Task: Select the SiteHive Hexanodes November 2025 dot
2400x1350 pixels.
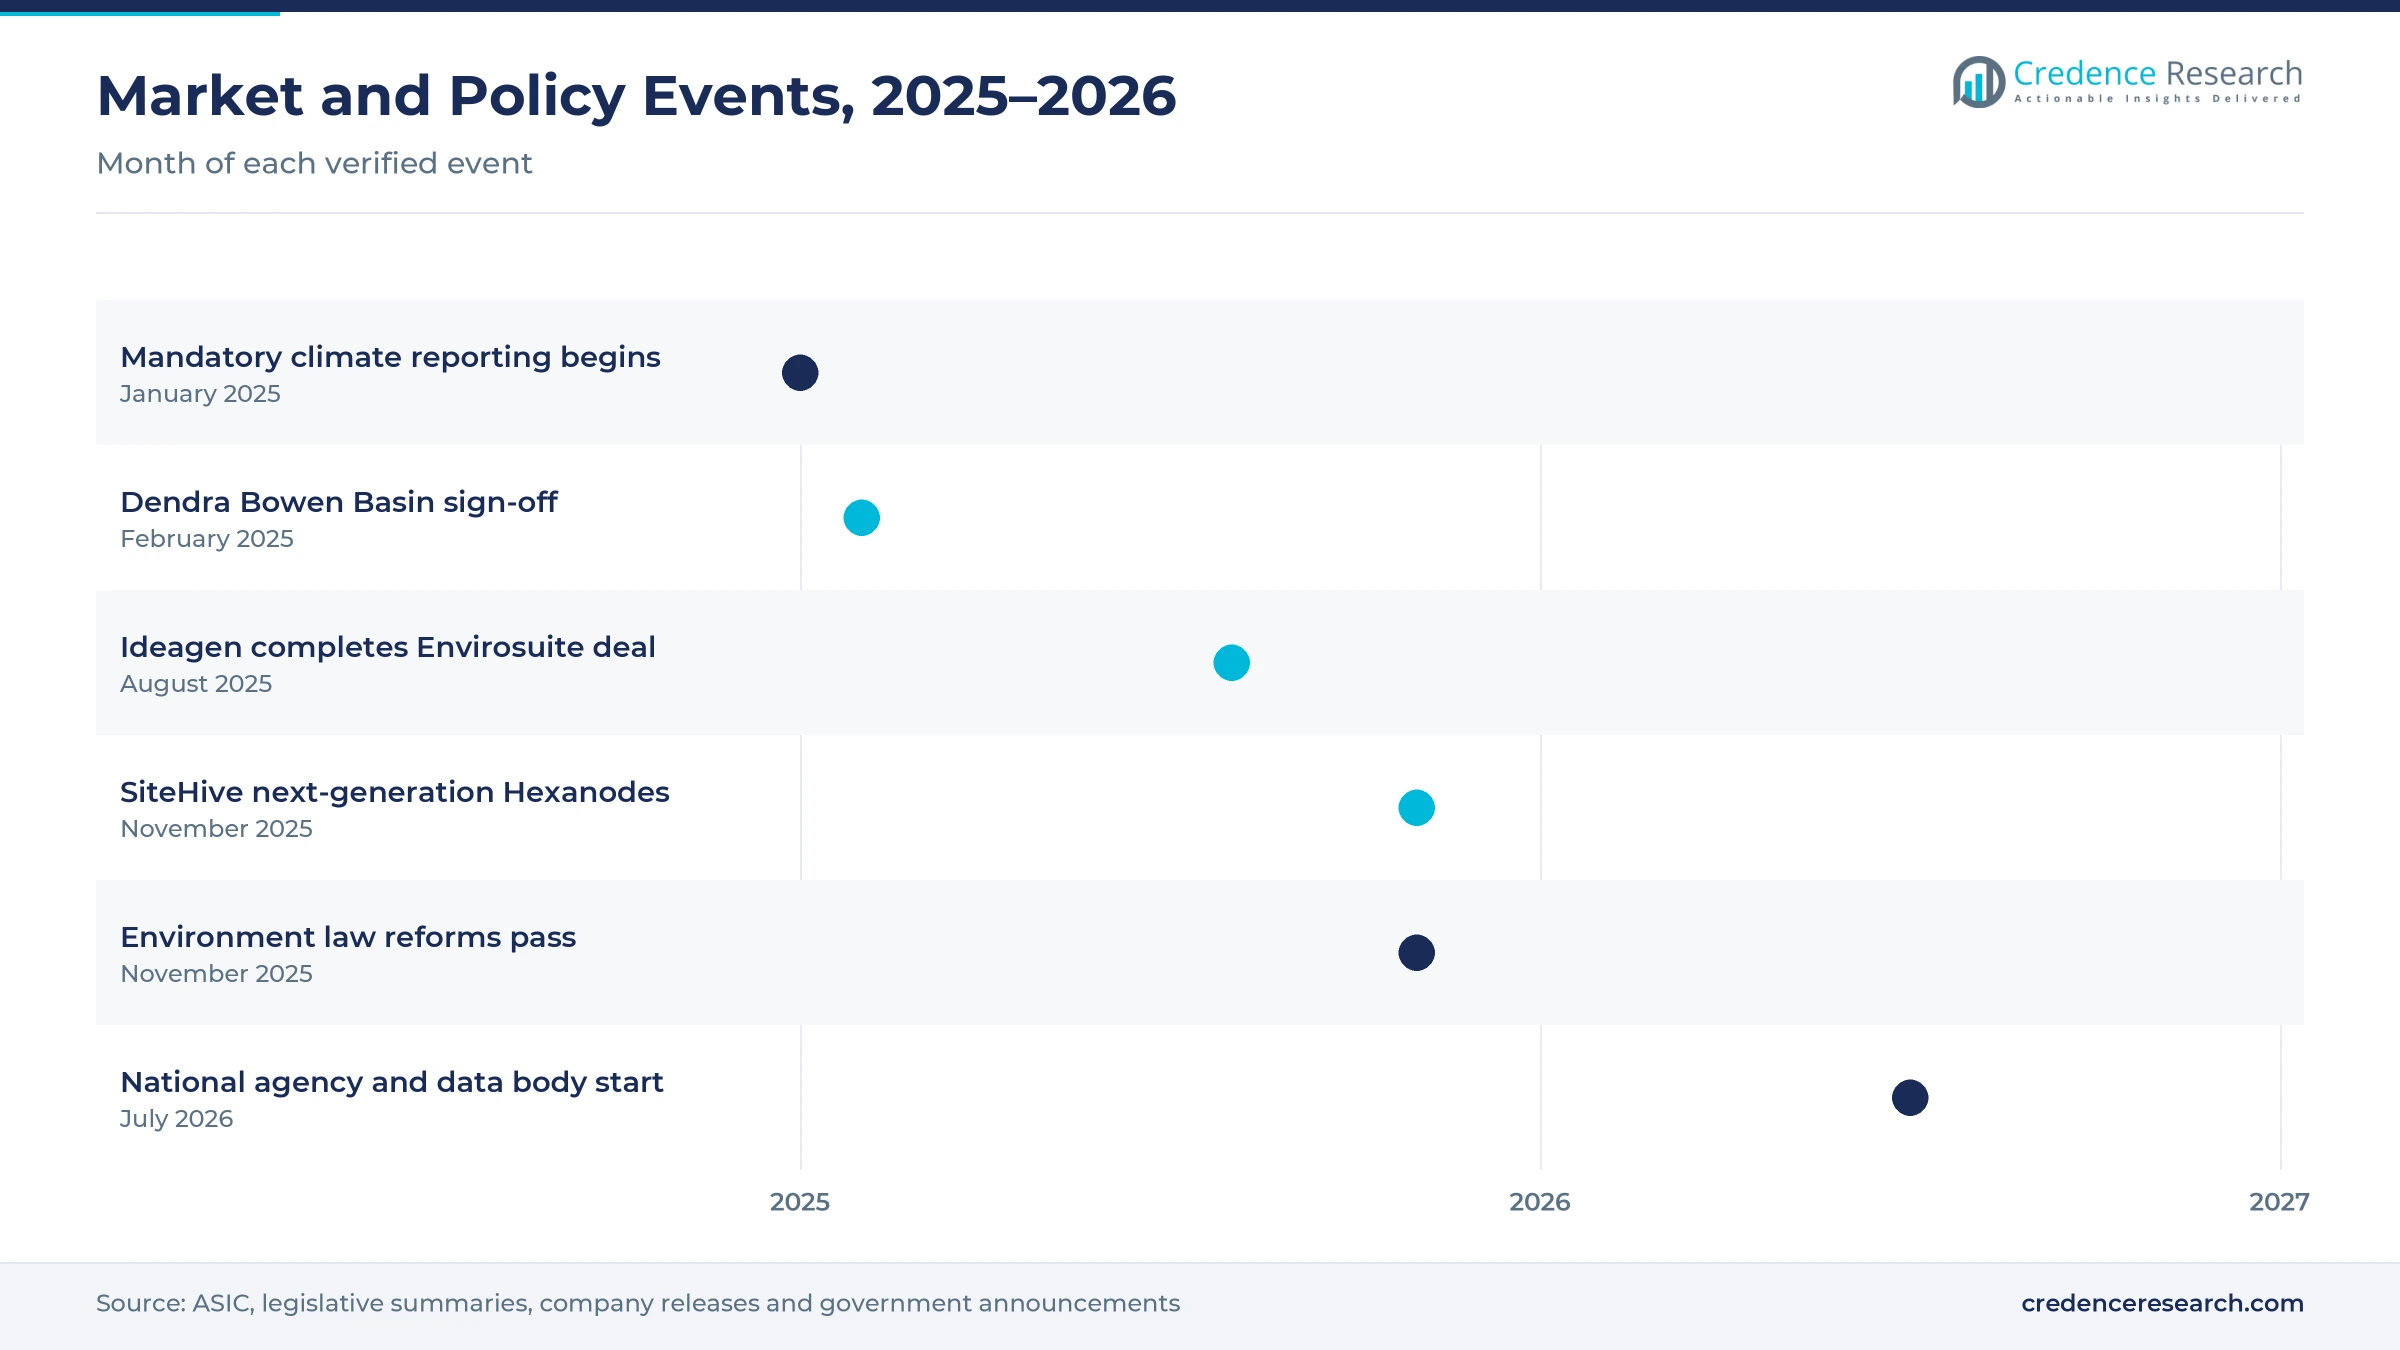Action: tap(1416, 808)
